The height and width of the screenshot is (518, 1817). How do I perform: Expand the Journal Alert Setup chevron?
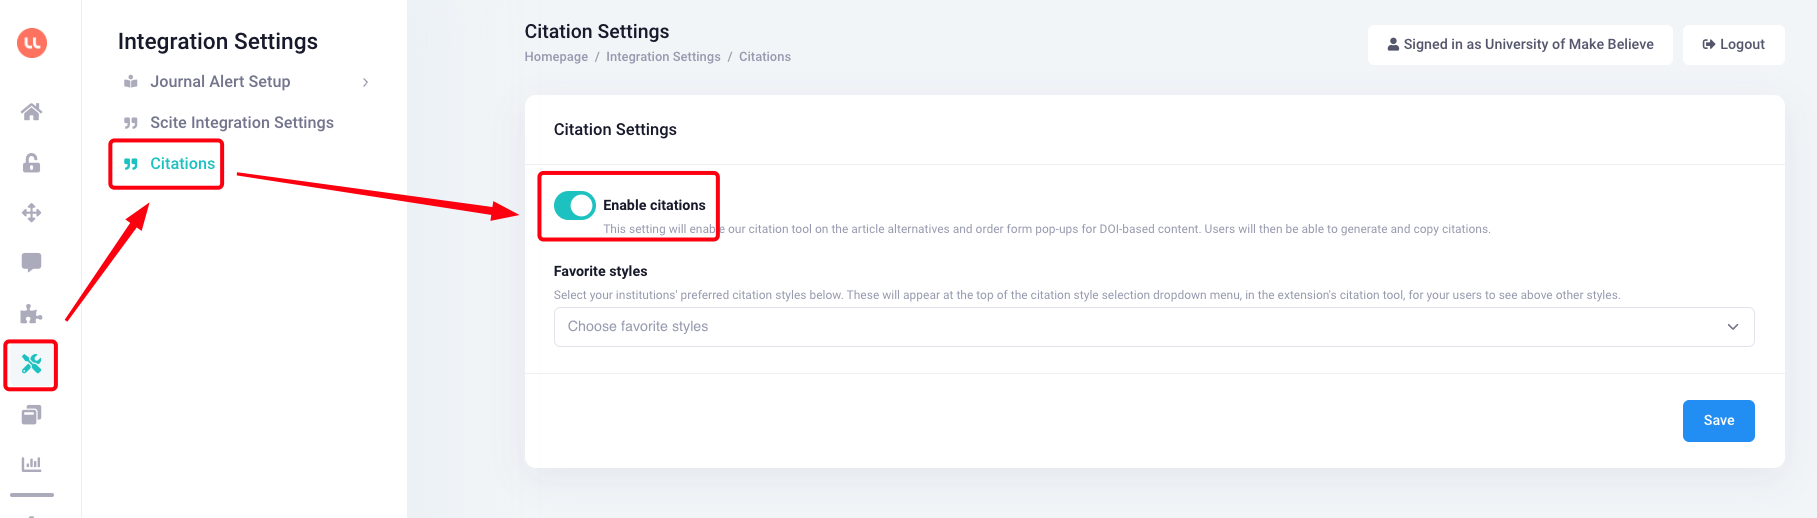tap(366, 82)
